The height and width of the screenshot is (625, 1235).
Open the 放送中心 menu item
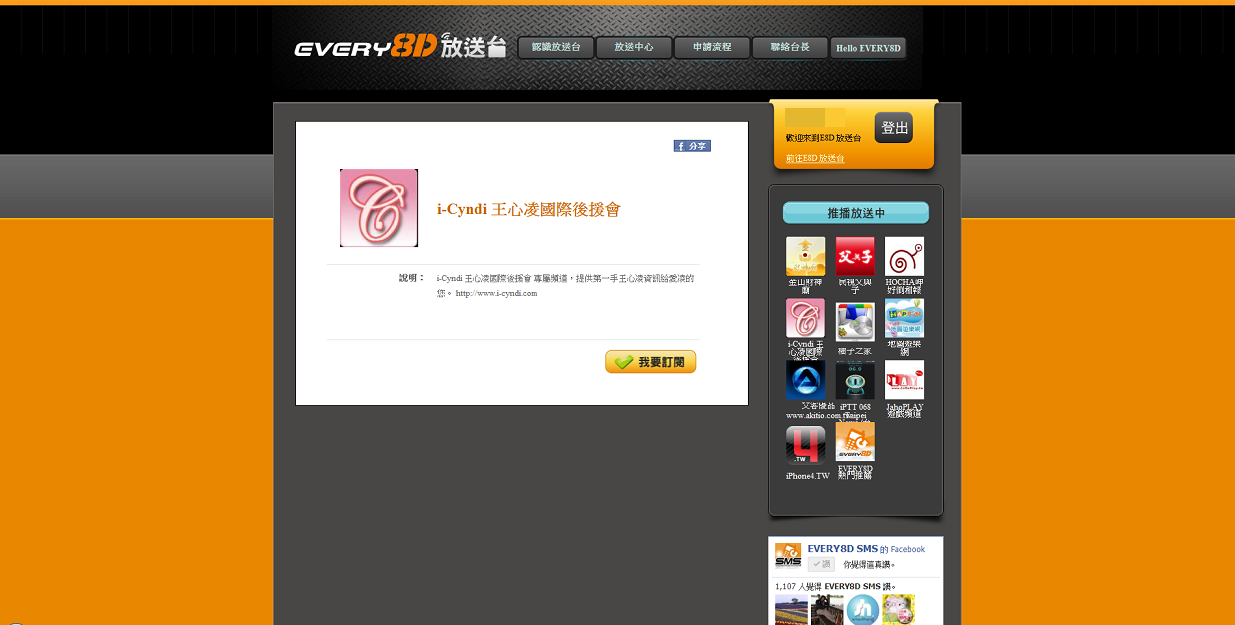[634, 48]
